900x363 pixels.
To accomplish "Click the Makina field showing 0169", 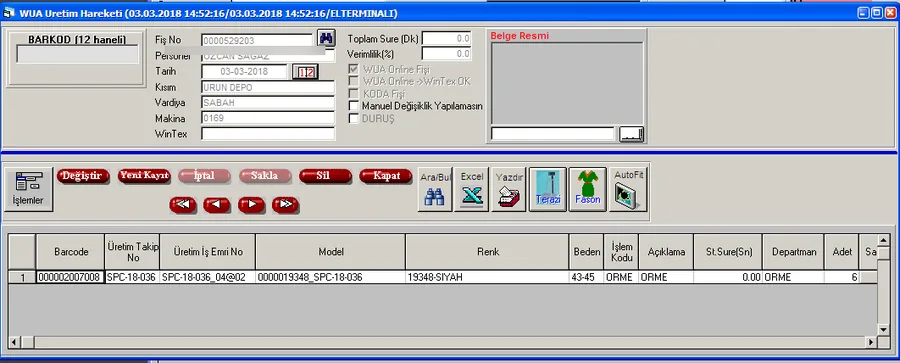I will [268, 118].
